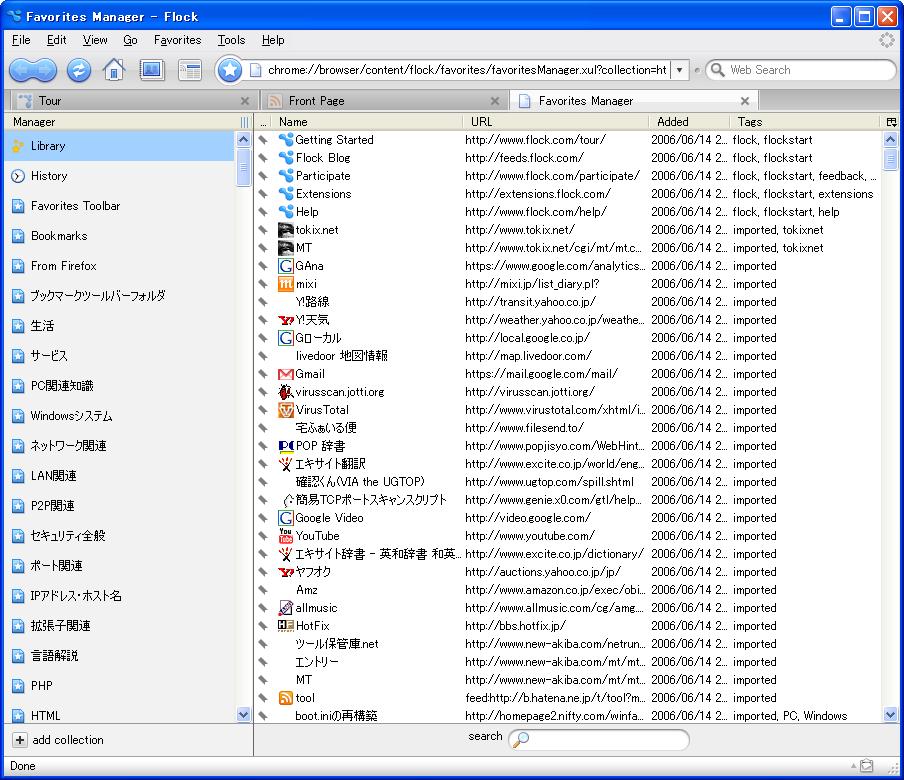Click the mixi row orange icon
The width and height of the screenshot is (904, 780).
(286, 284)
